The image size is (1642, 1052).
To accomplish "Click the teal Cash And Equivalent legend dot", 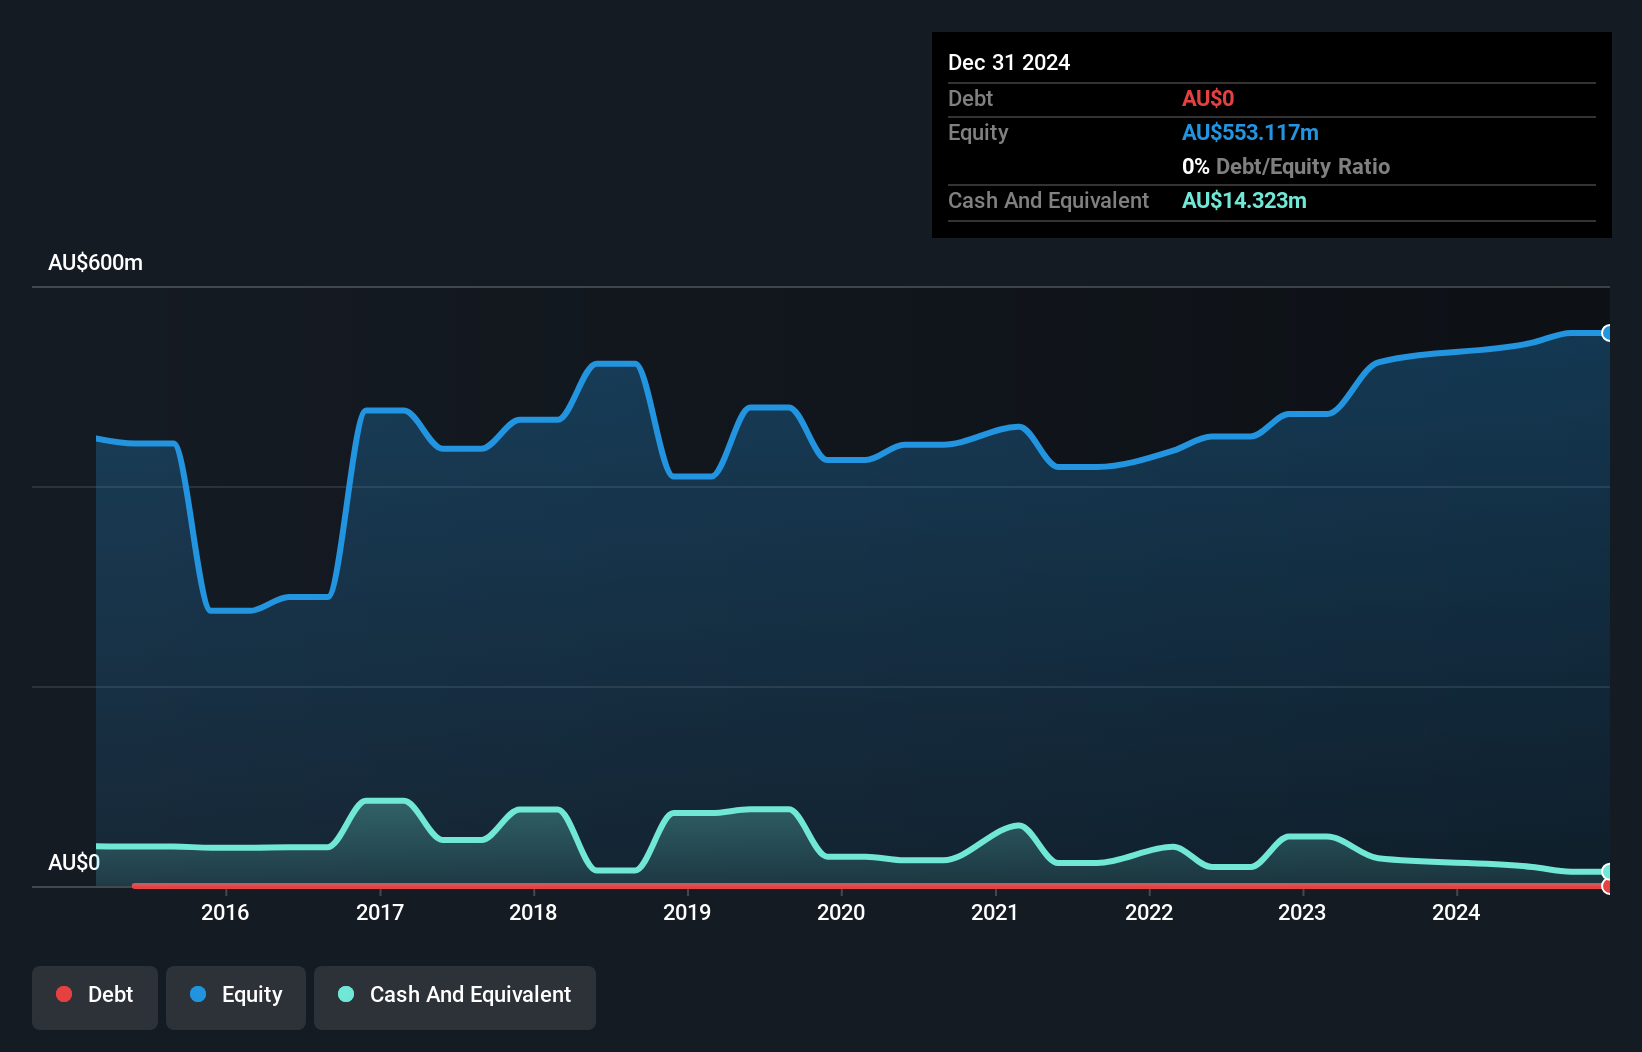I will [346, 994].
